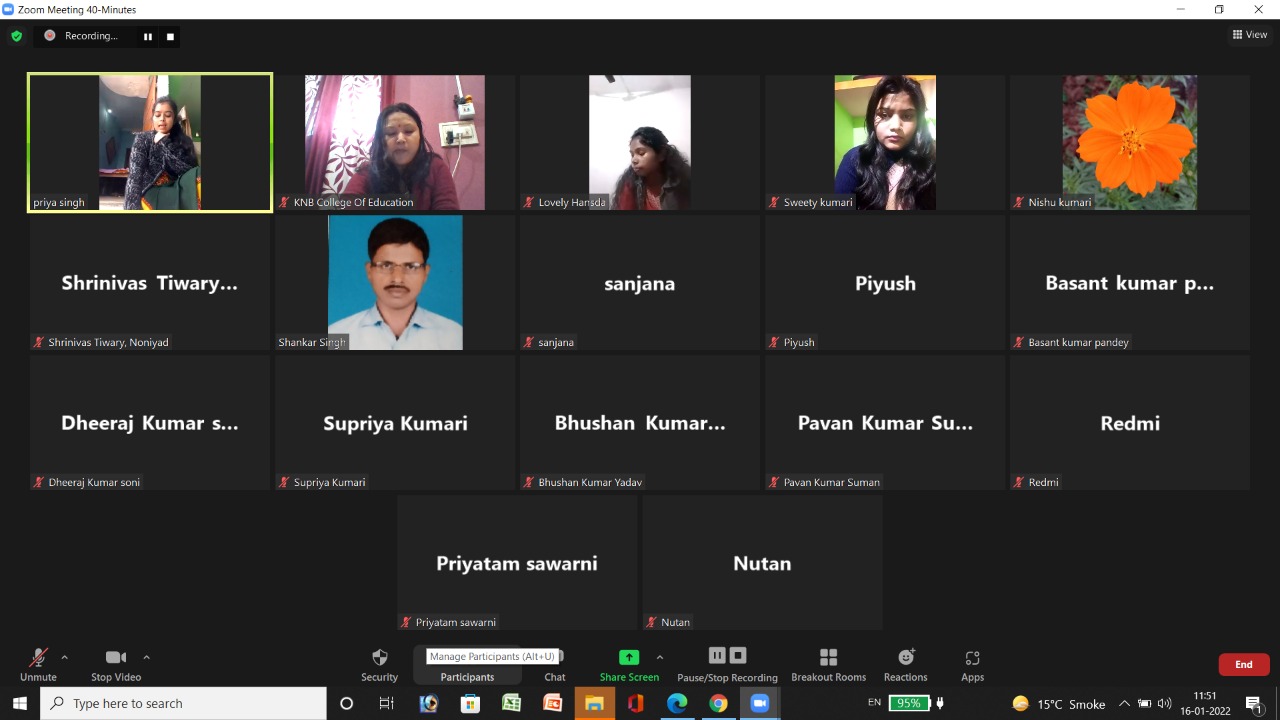This screenshot has width=1280, height=720.
Task: Click the Redmi participant tile
Action: point(1130,422)
